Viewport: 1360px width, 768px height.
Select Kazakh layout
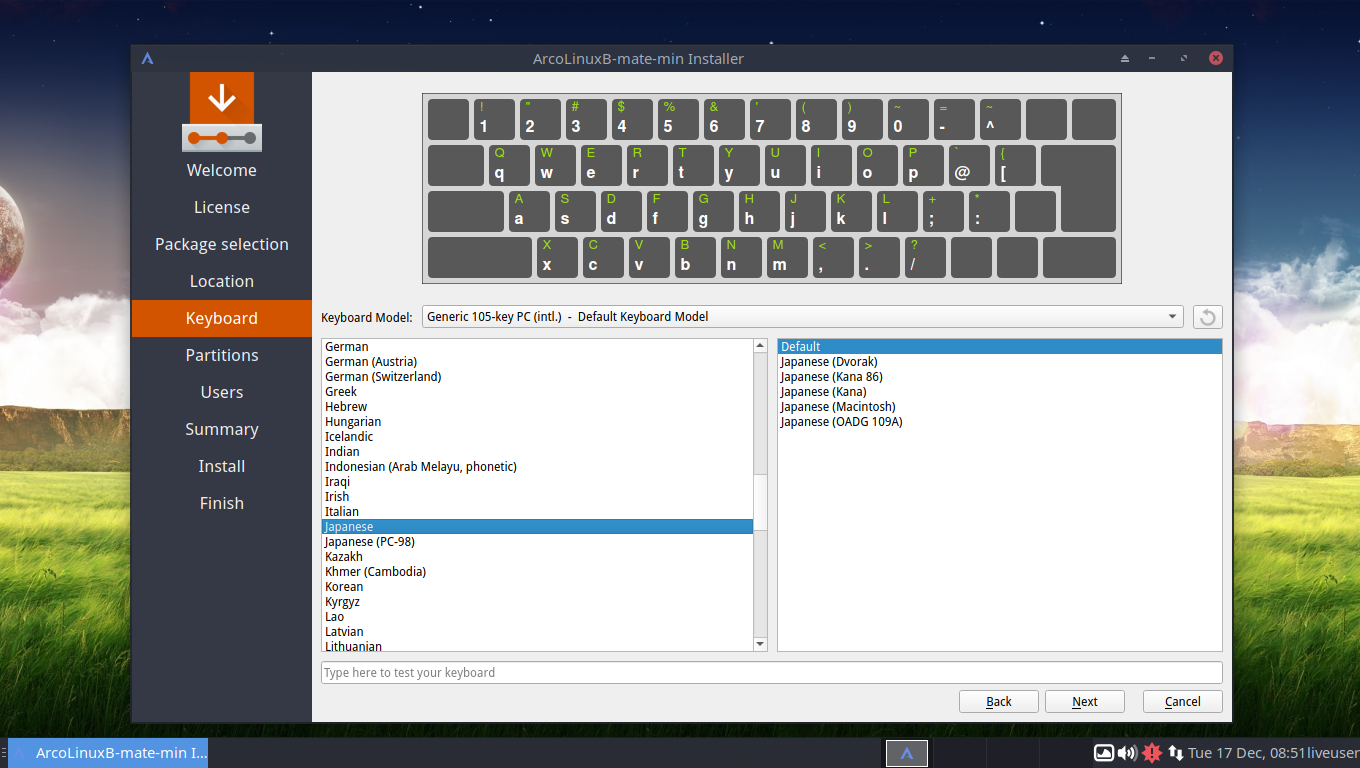click(537, 557)
